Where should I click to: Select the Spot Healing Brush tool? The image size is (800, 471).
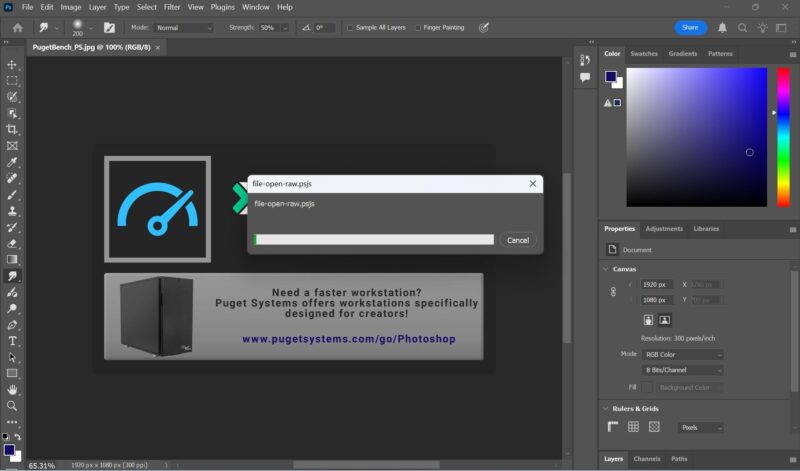click(x=12, y=178)
